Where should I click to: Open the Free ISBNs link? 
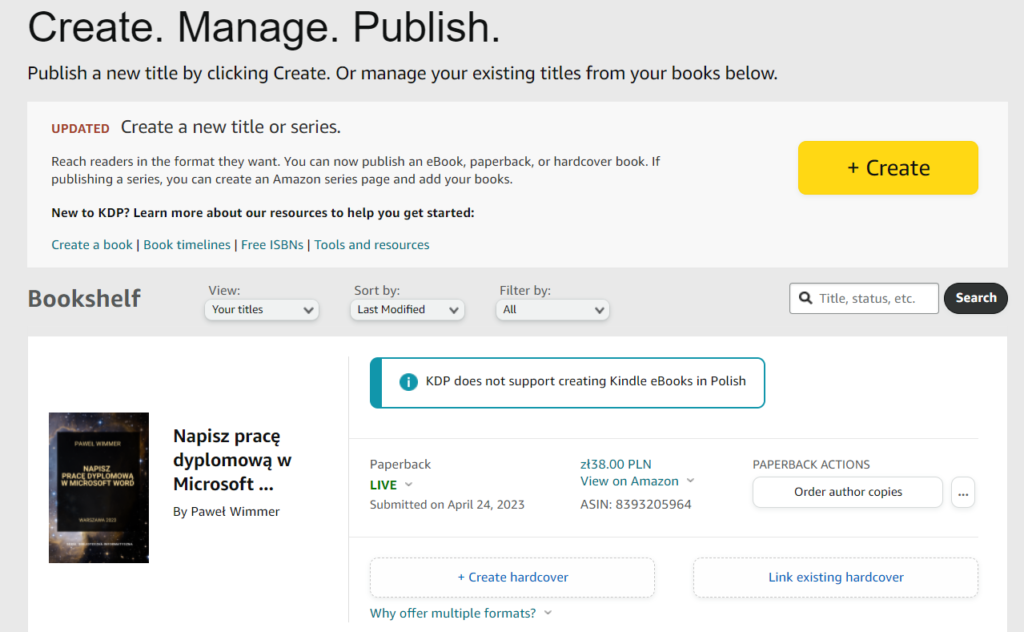tap(273, 245)
